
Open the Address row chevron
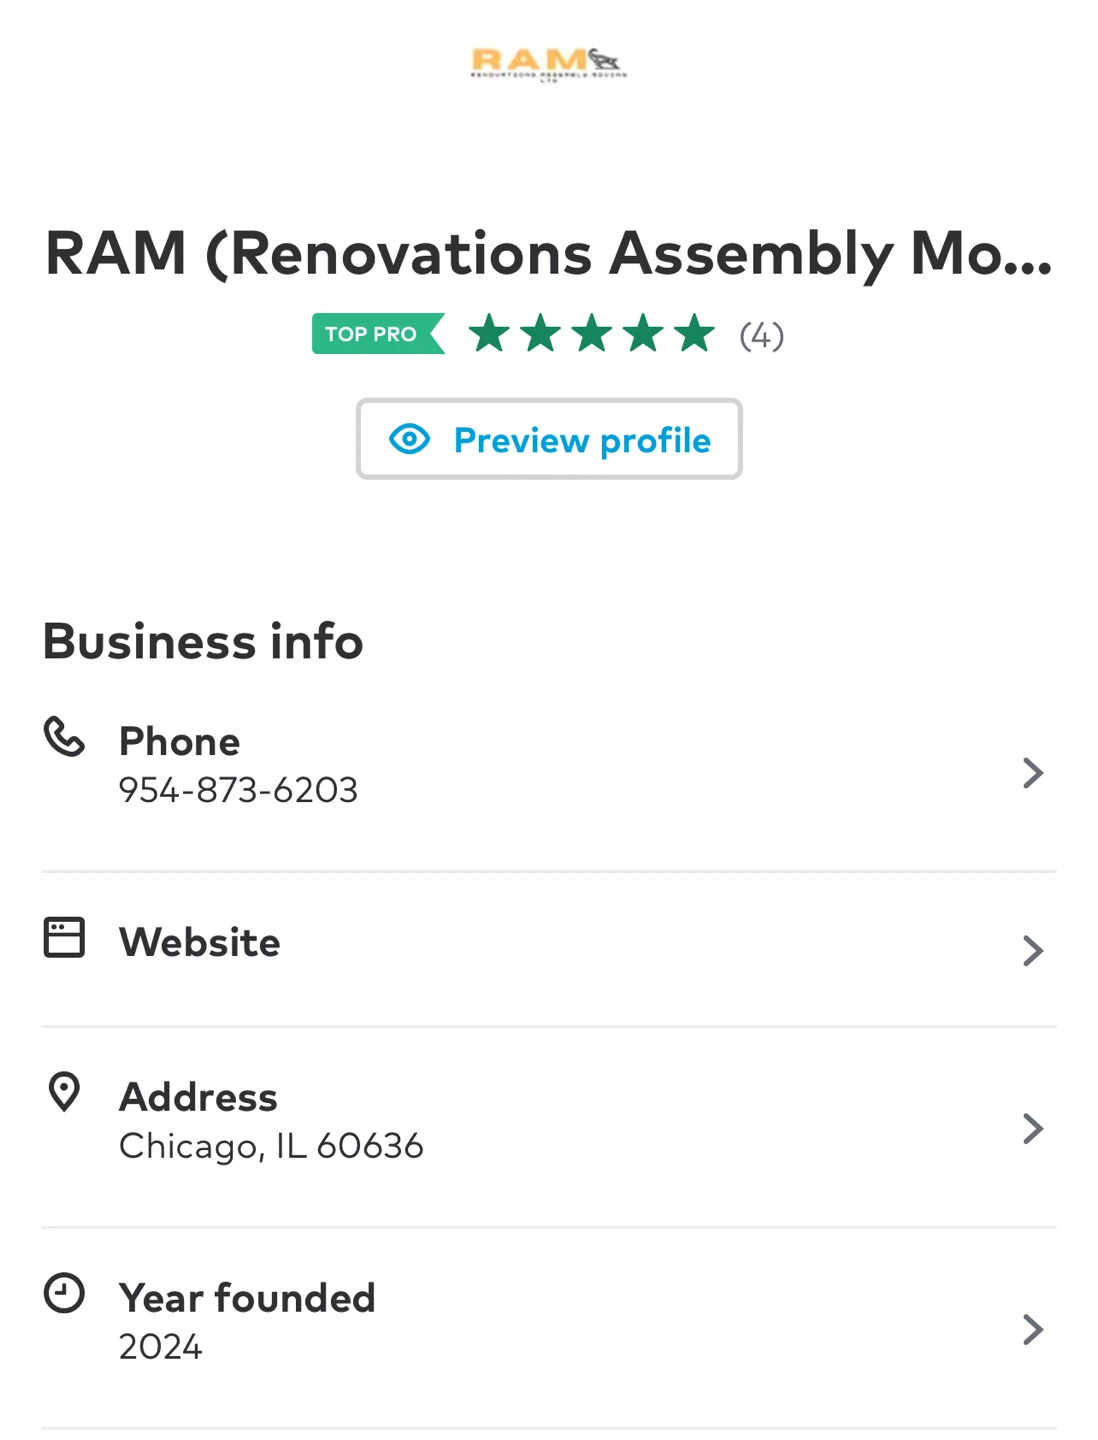[1033, 1128]
